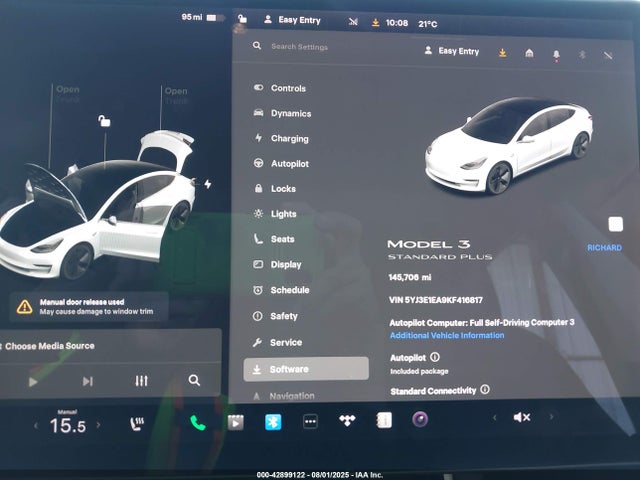Screen dimensions: 640x480
Task: Tap the HomeLink garage icon
Action: point(529,53)
